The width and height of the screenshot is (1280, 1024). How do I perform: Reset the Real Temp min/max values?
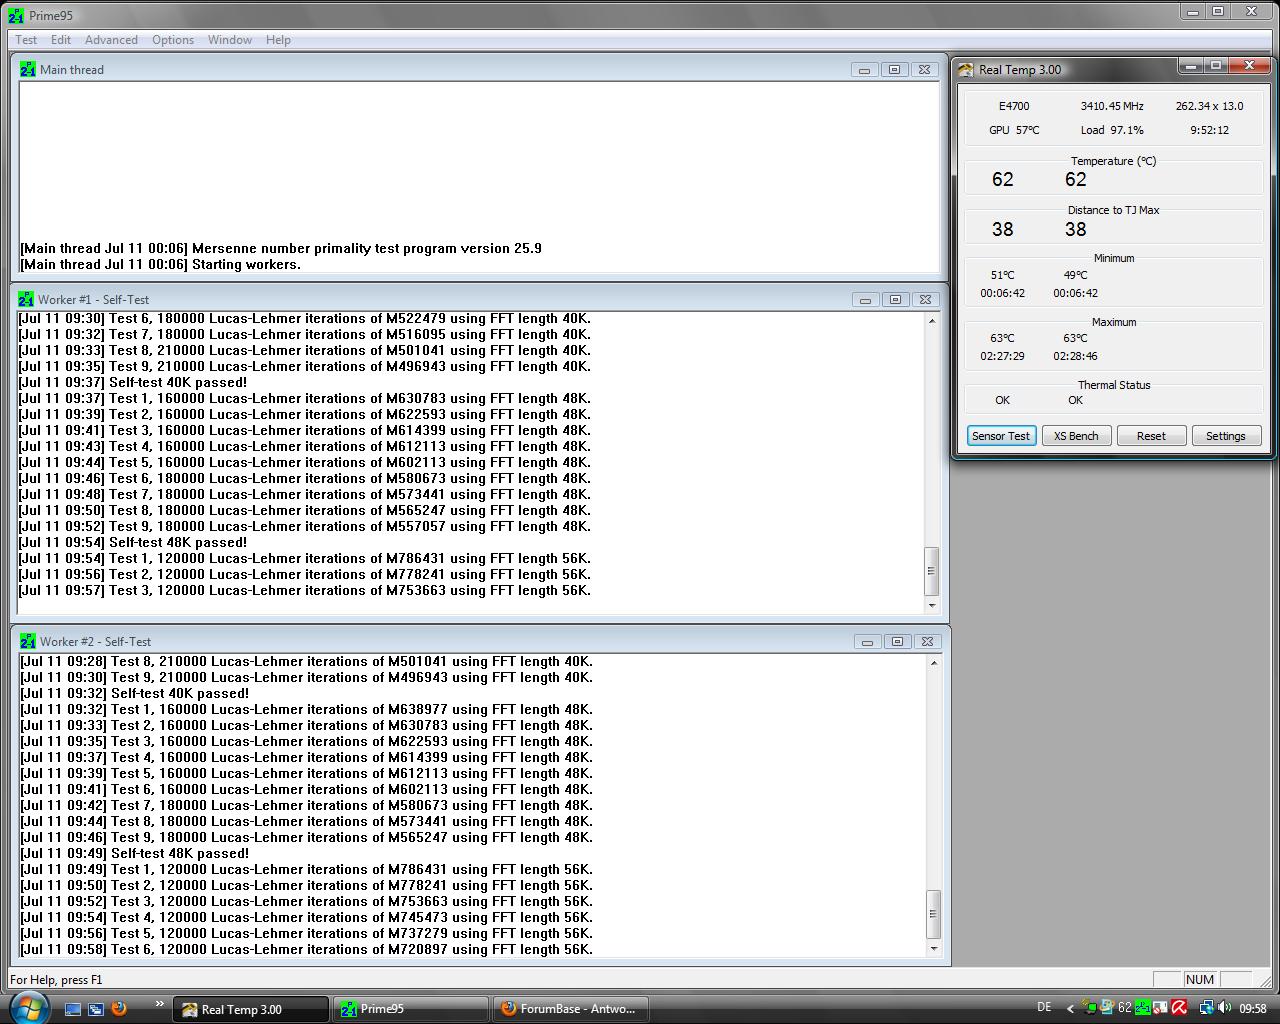[1151, 436]
